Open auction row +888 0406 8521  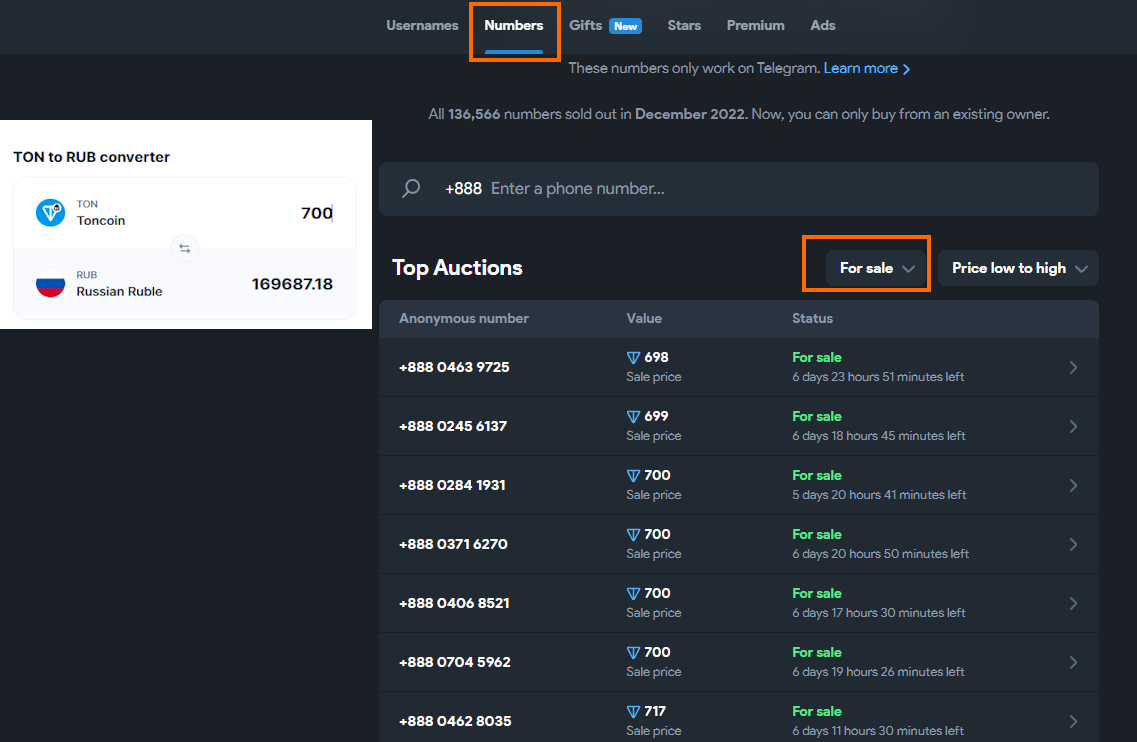pyautogui.click(x=739, y=603)
